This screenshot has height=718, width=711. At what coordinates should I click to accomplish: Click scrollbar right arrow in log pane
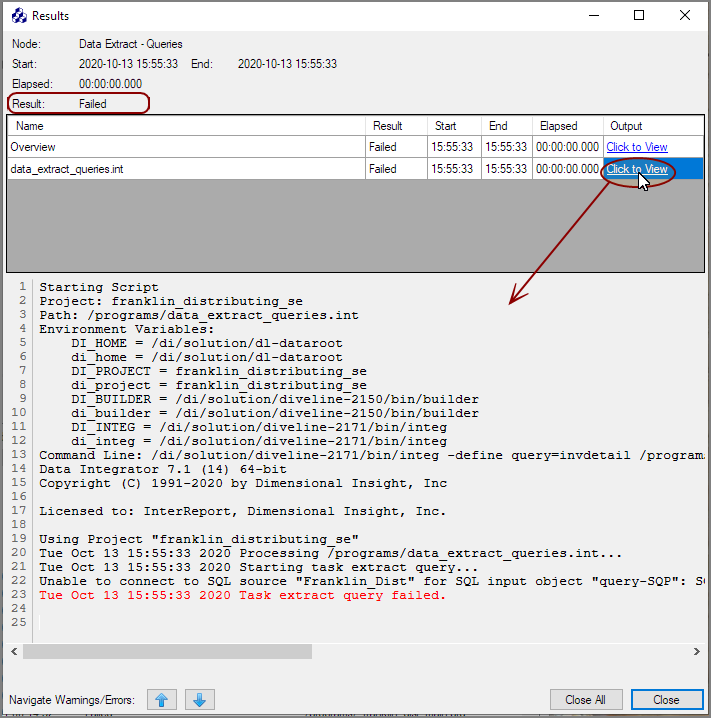696,651
